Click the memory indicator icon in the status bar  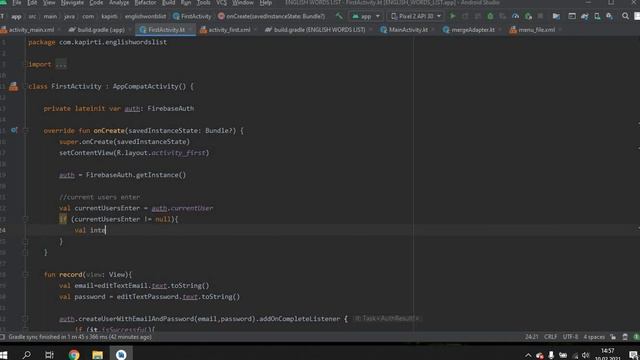(x=625, y=337)
